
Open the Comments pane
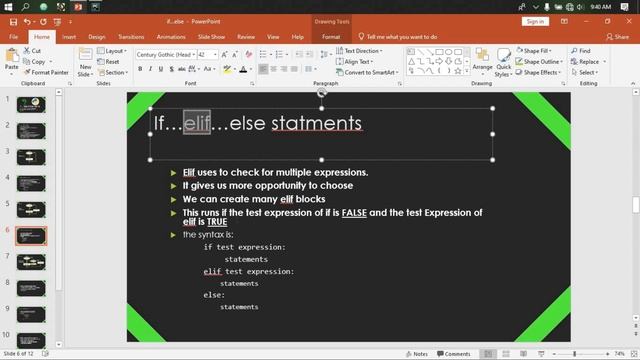[x=453, y=354]
